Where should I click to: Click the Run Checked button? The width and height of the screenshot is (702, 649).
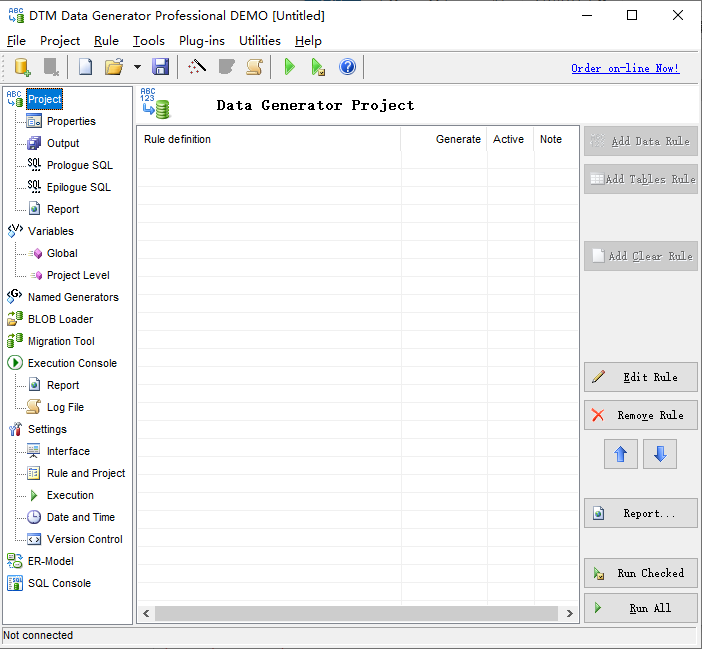pos(641,573)
